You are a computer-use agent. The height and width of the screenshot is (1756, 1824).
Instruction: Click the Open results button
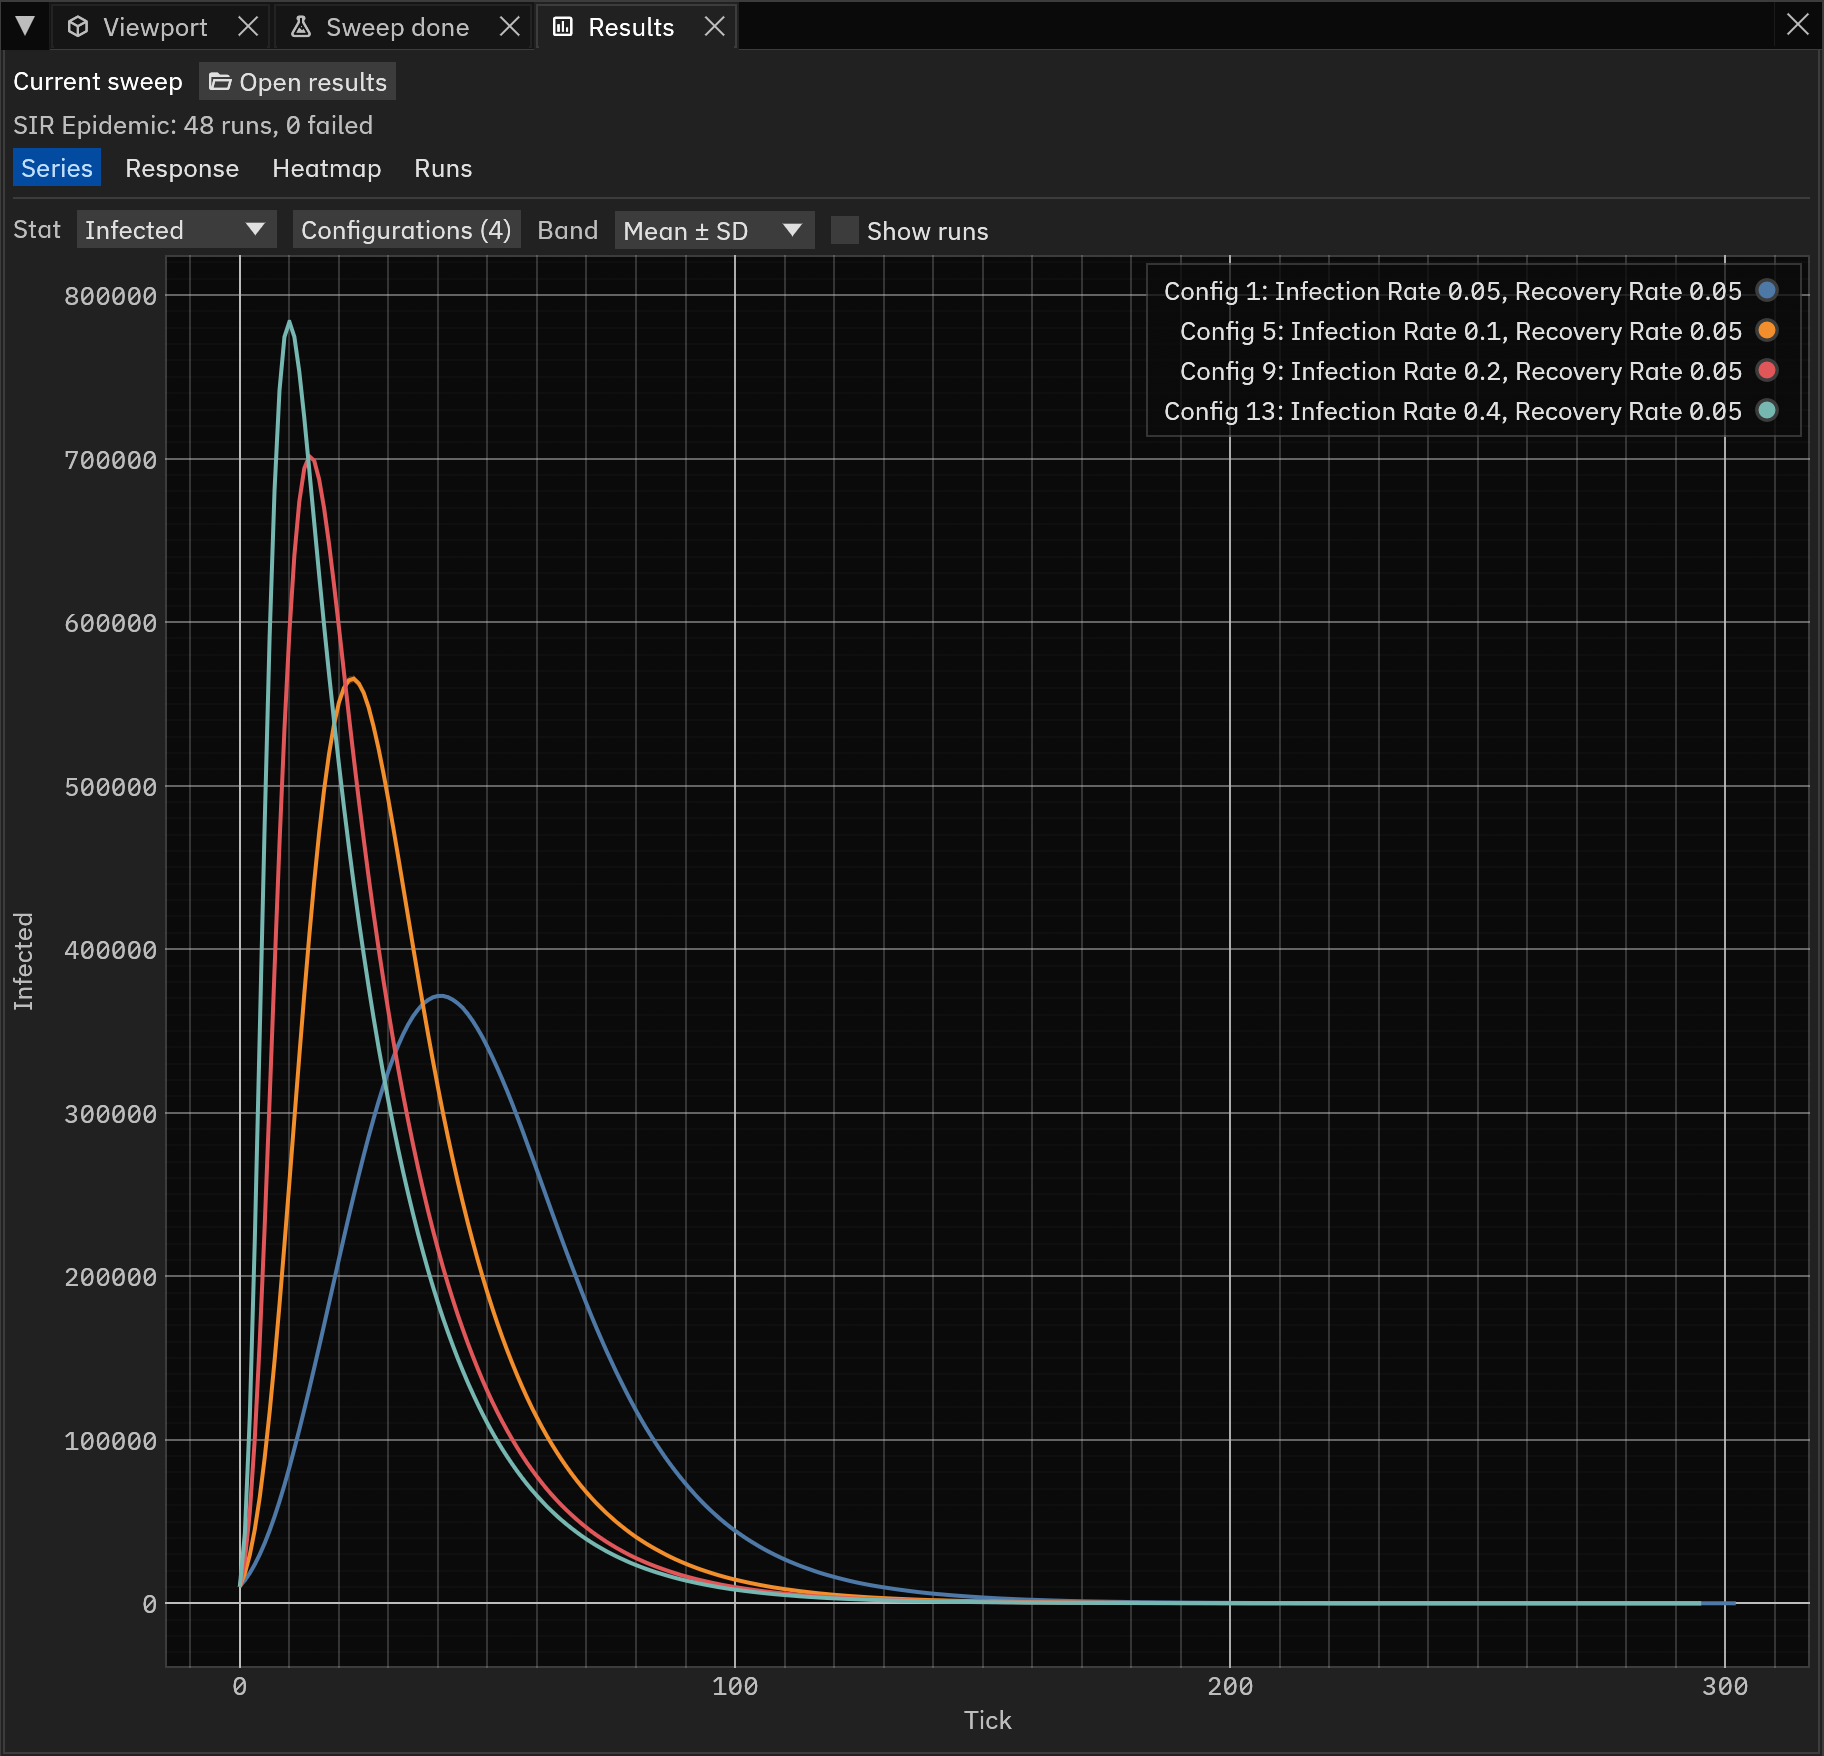297,82
